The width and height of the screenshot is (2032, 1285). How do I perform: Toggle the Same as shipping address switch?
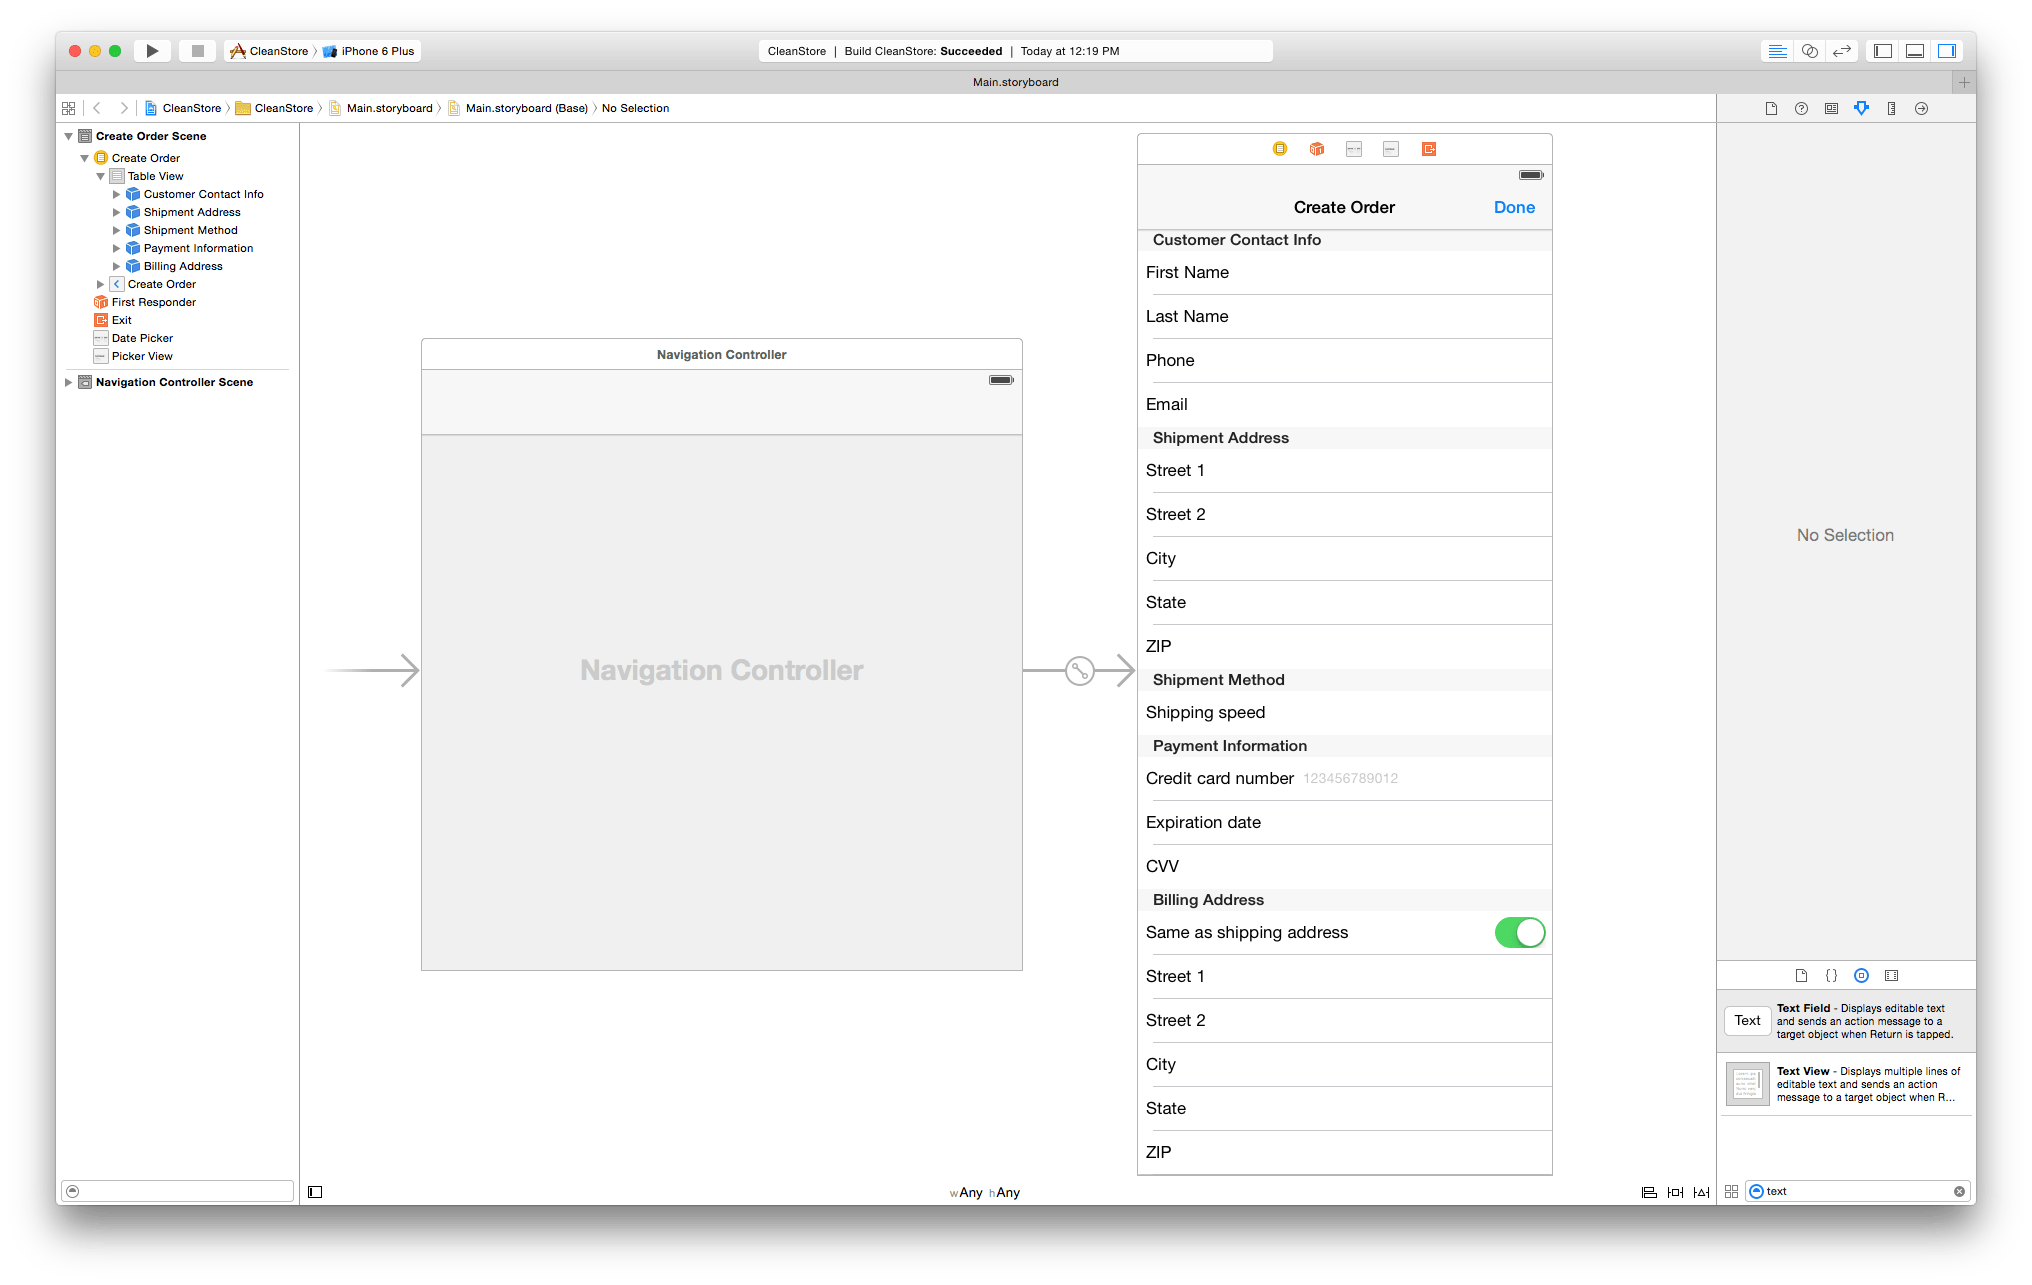tap(1519, 932)
